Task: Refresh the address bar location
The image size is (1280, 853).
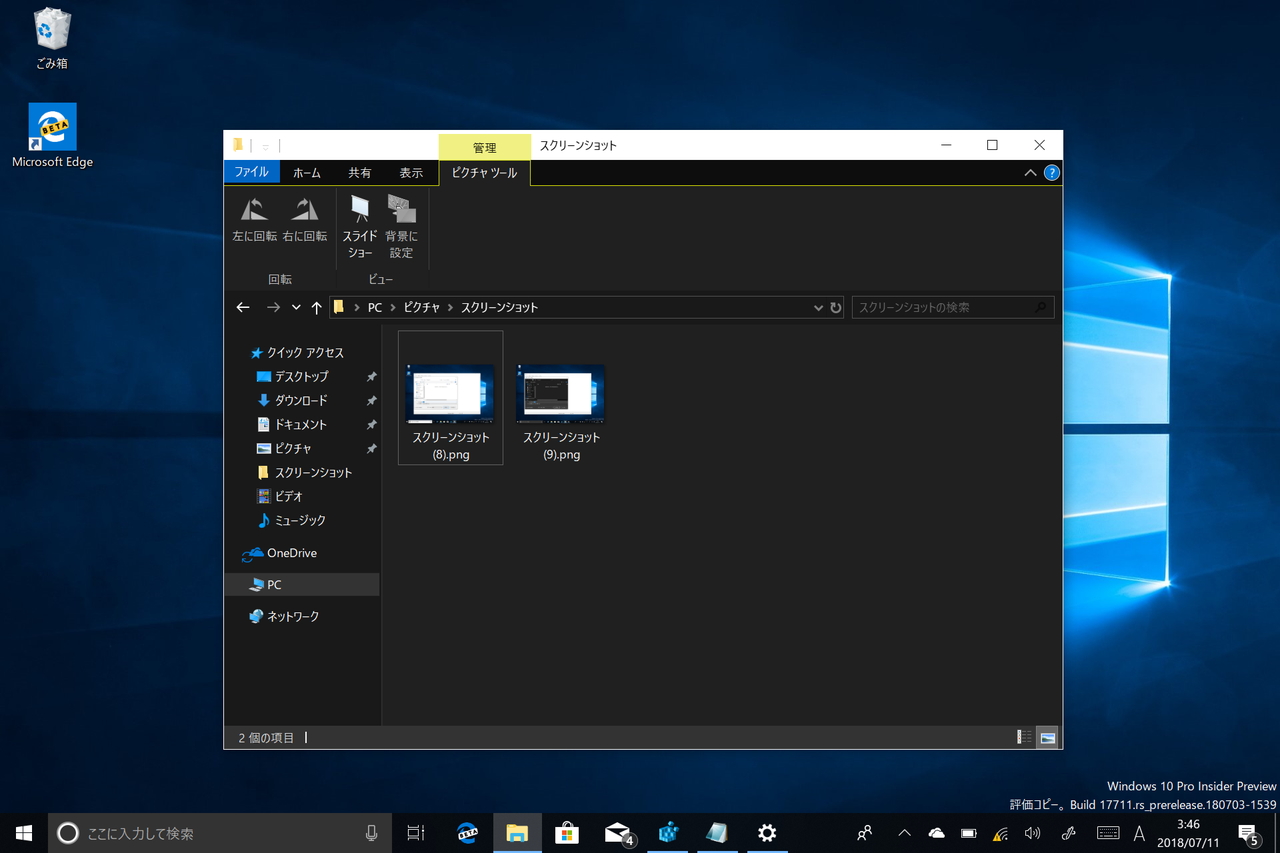Action: pos(836,307)
